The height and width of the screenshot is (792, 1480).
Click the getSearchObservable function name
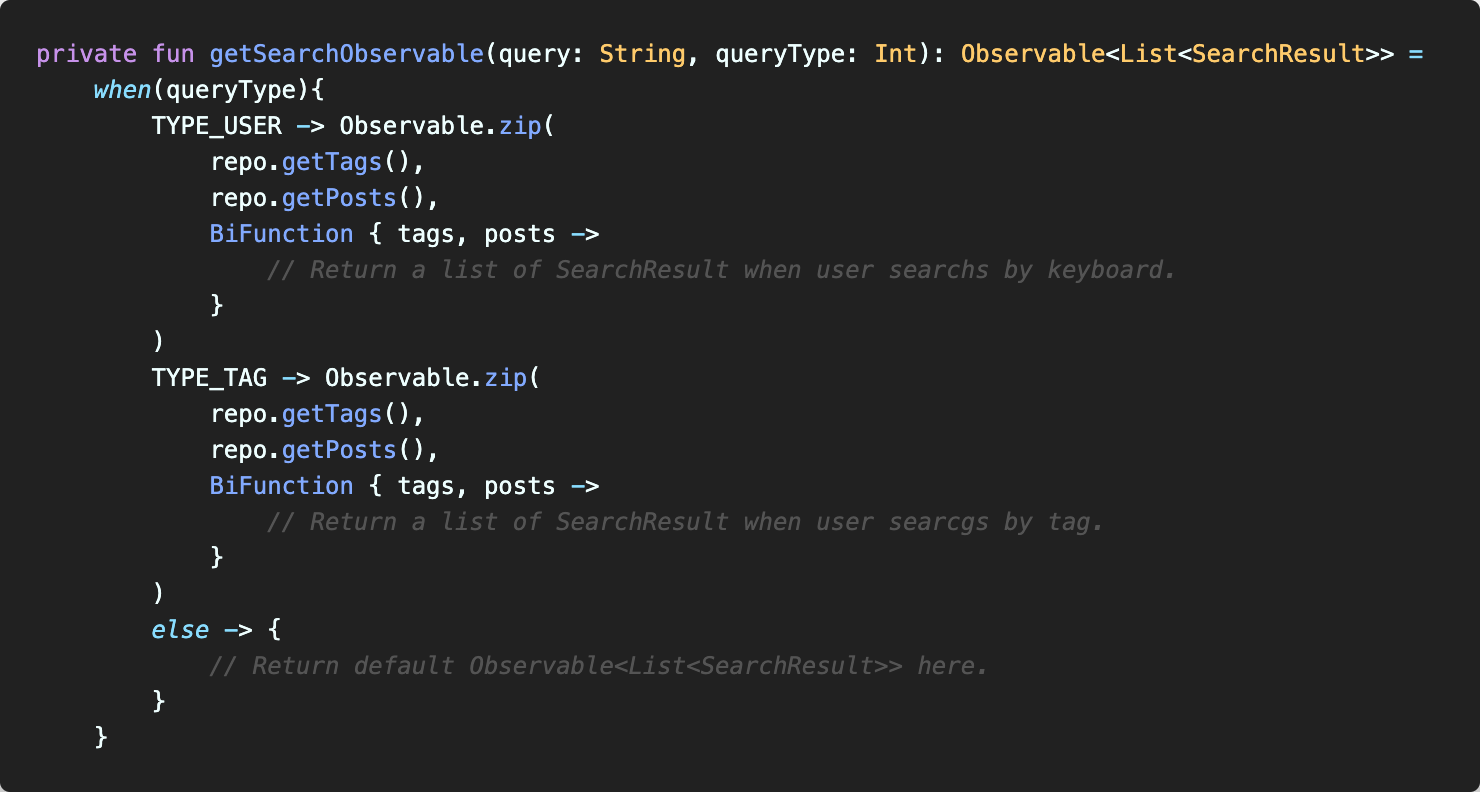point(347,54)
